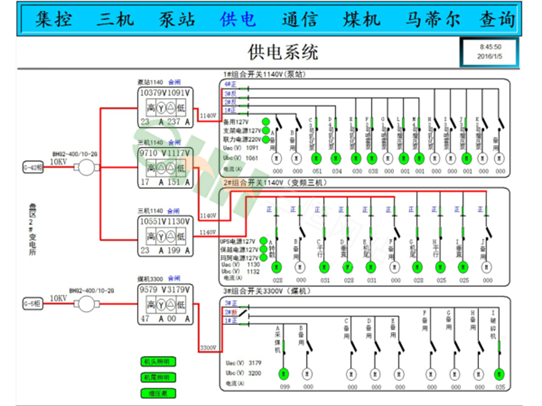This screenshot has height=406, width=542.
Task: Open the 集控 tab
Action: click(54, 19)
